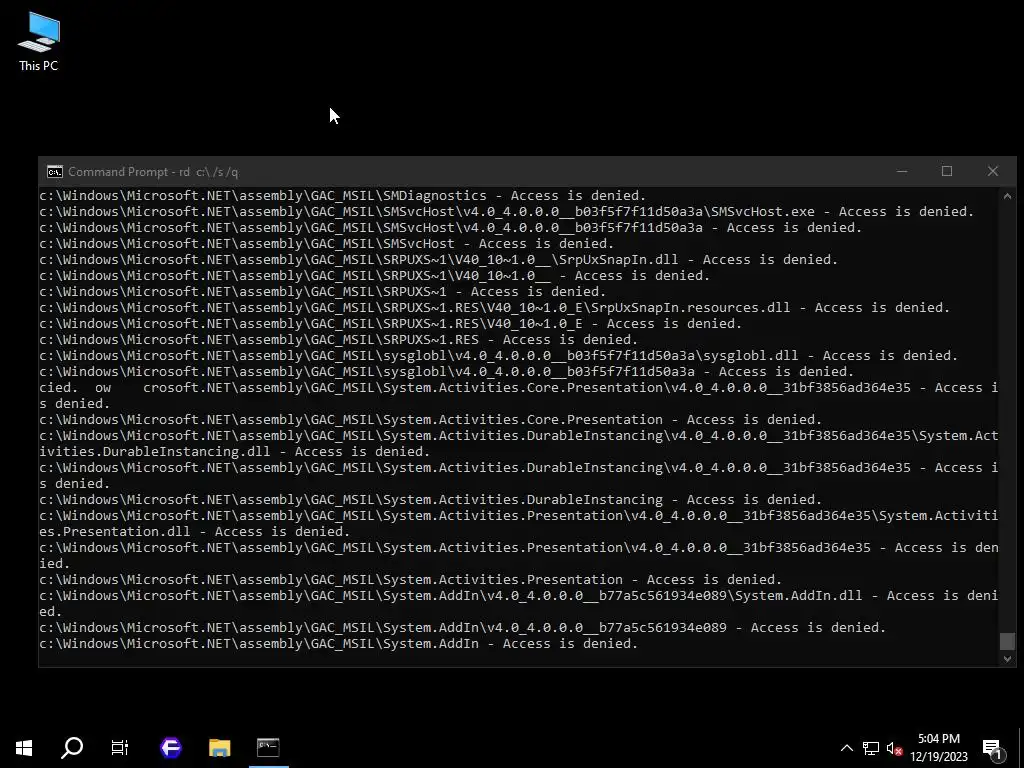The height and width of the screenshot is (768, 1024).
Task: Open taskbar Search magnifier
Action: coord(72,748)
